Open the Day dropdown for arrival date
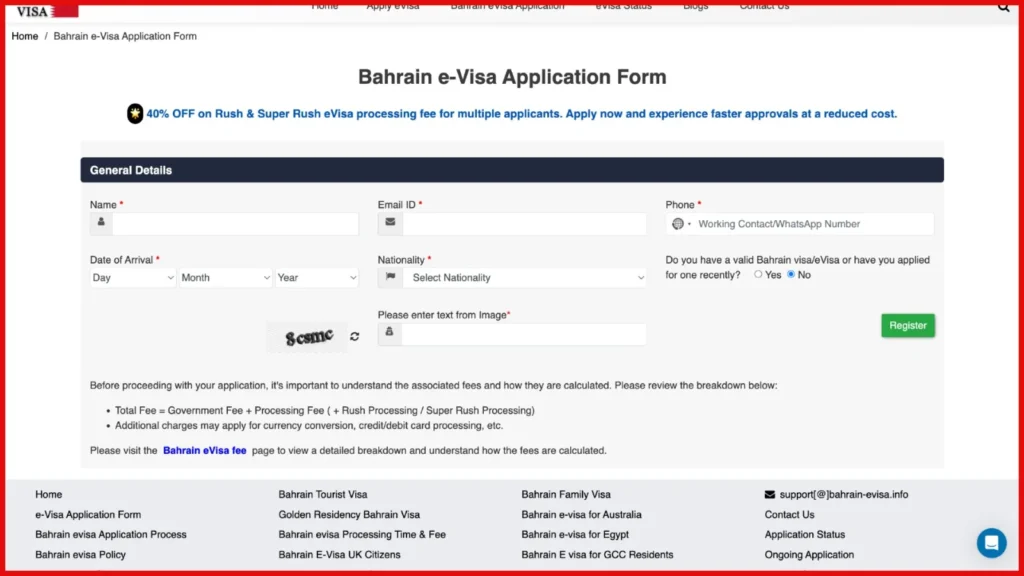The width and height of the screenshot is (1024, 576). point(133,278)
